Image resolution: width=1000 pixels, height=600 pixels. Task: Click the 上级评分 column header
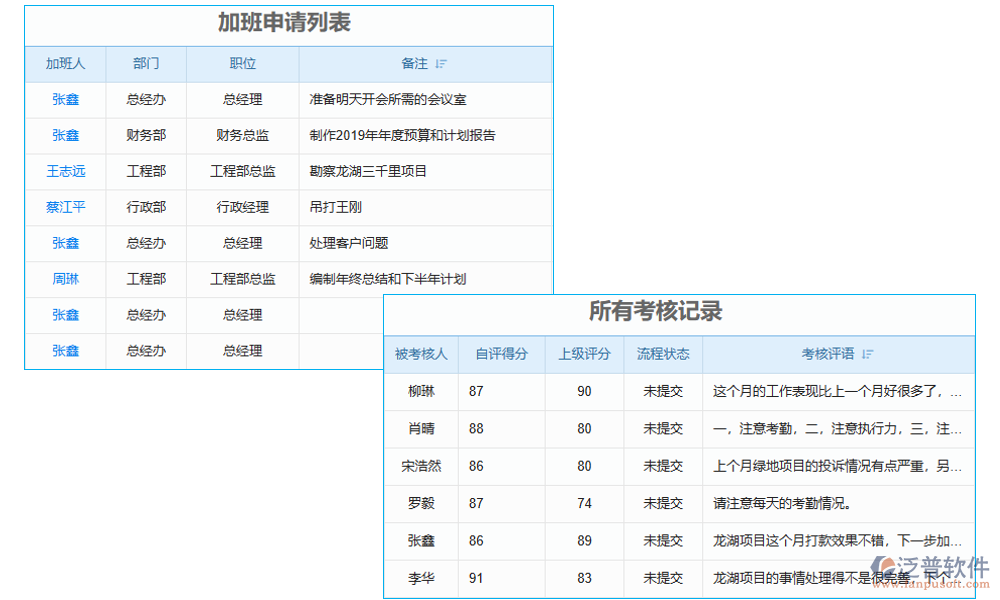tap(583, 353)
